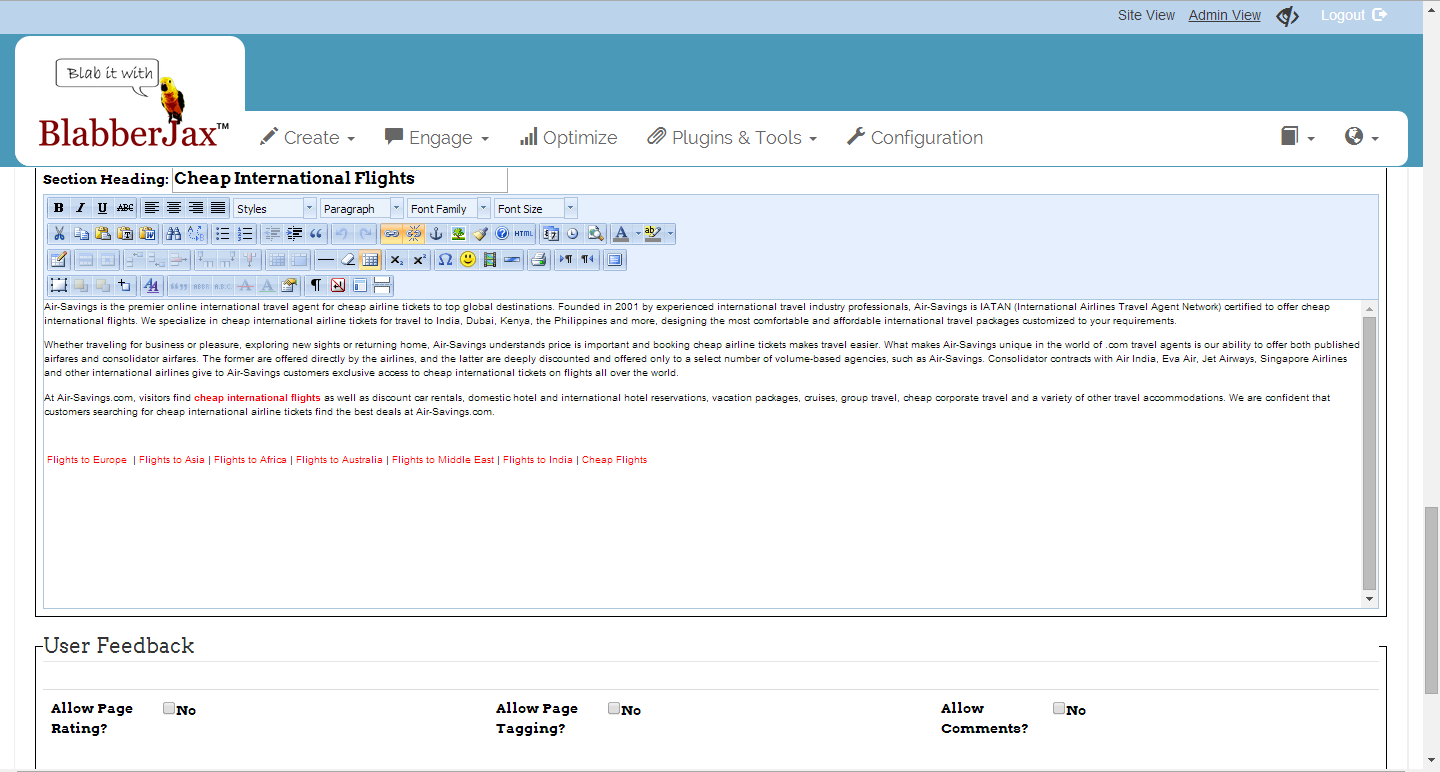Open the Styles dropdown
The image size is (1440, 772).
(x=275, y=208)
